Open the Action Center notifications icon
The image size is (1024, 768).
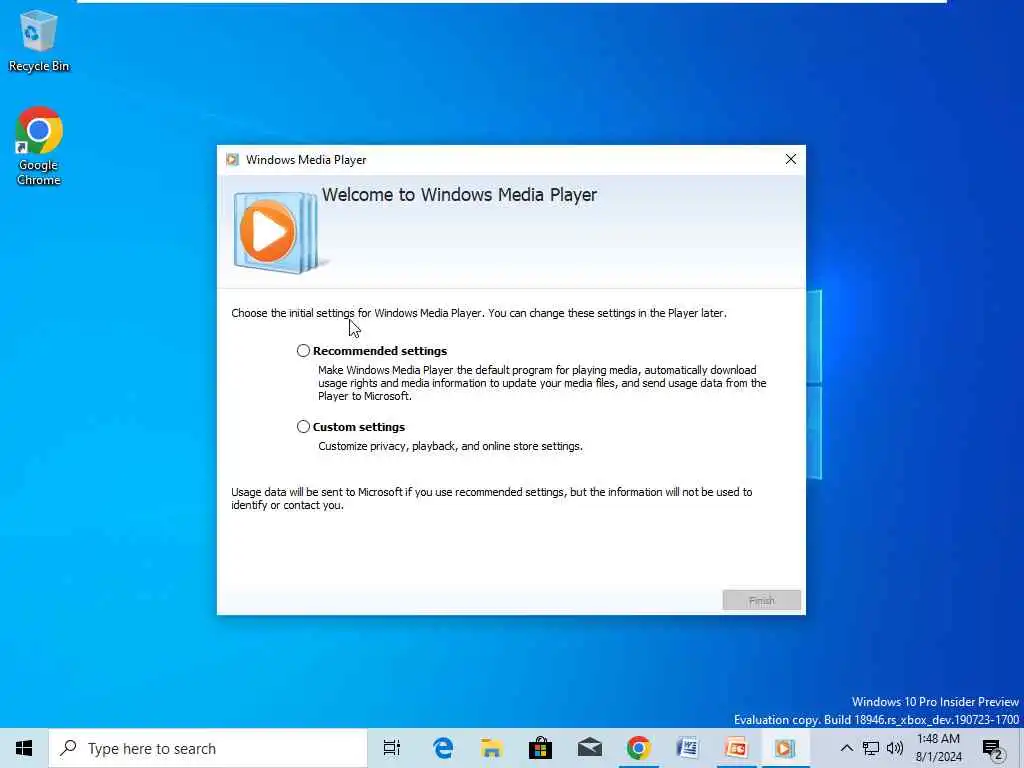[993, 749]
